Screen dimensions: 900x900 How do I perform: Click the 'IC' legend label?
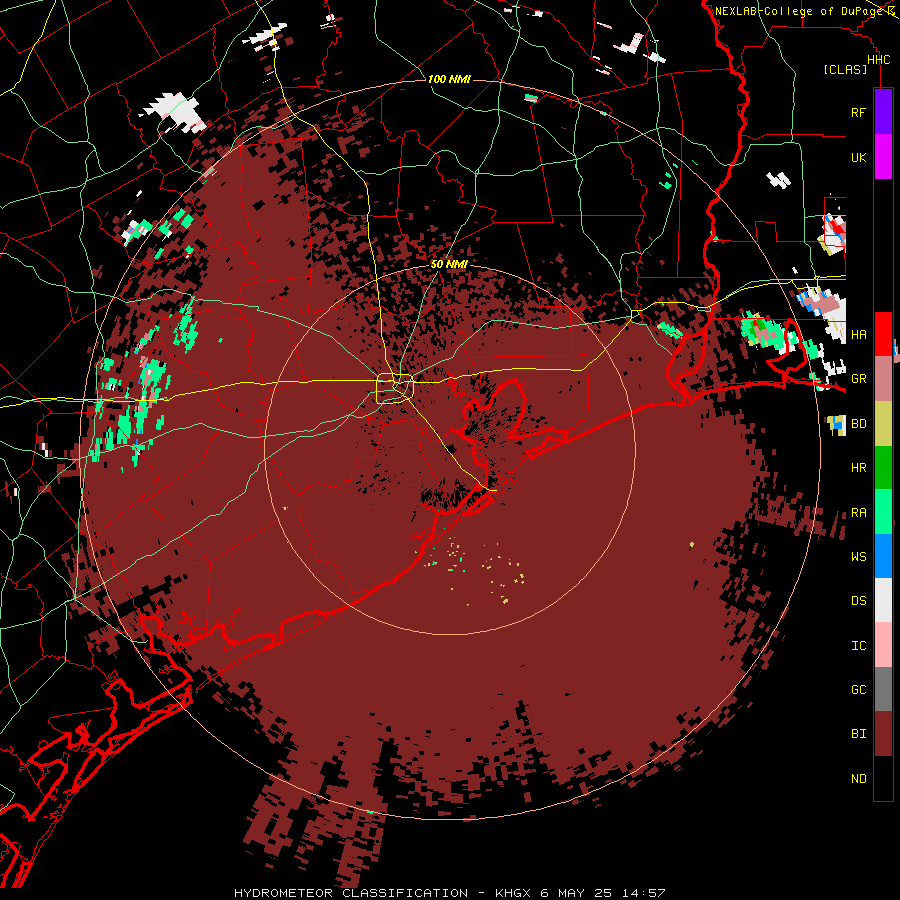pyautogui.click(x=858, y=646)
